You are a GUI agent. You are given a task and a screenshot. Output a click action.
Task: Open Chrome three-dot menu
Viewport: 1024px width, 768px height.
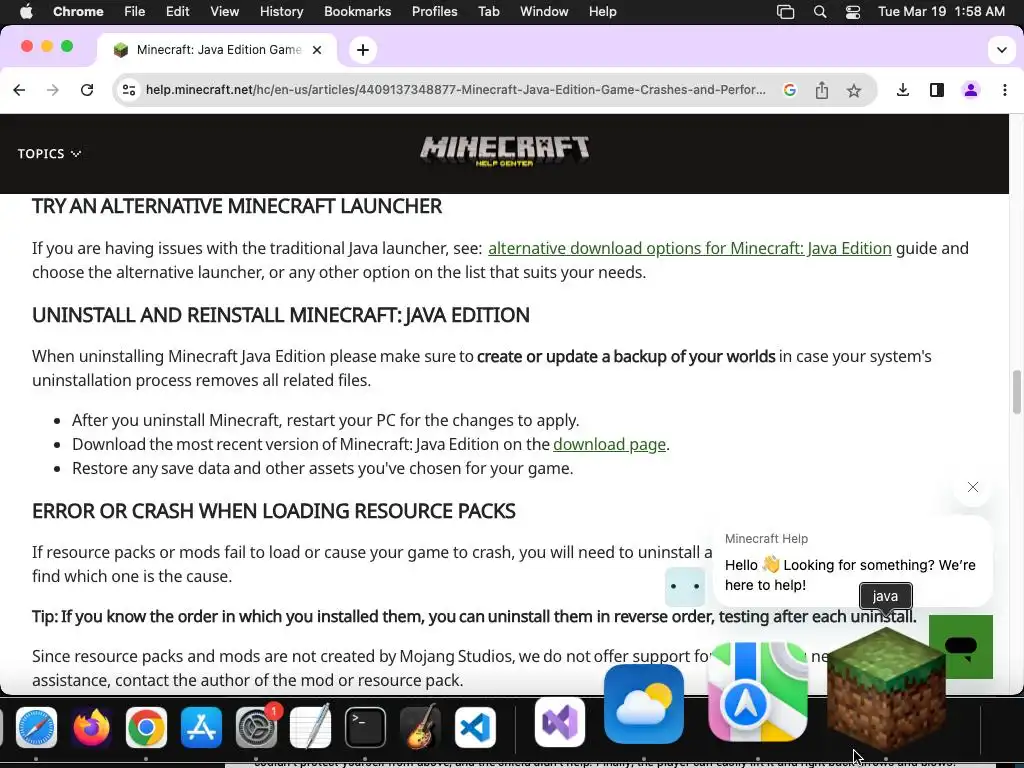coord(1004,90)
